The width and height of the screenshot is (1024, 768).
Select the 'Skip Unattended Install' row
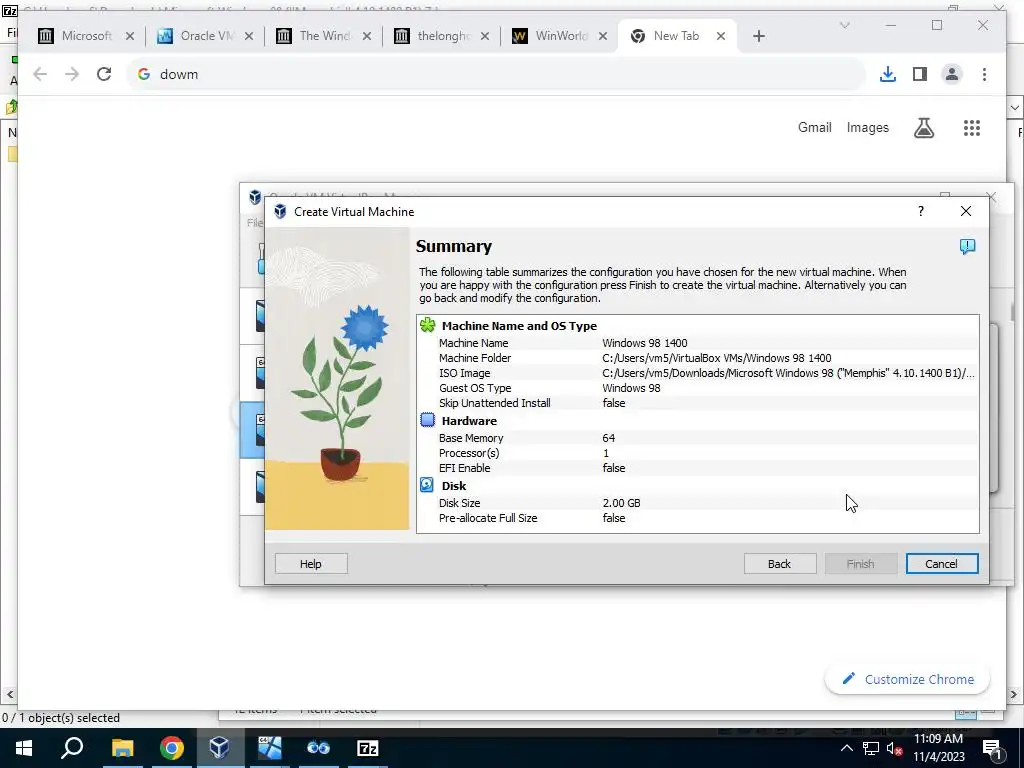697,403
